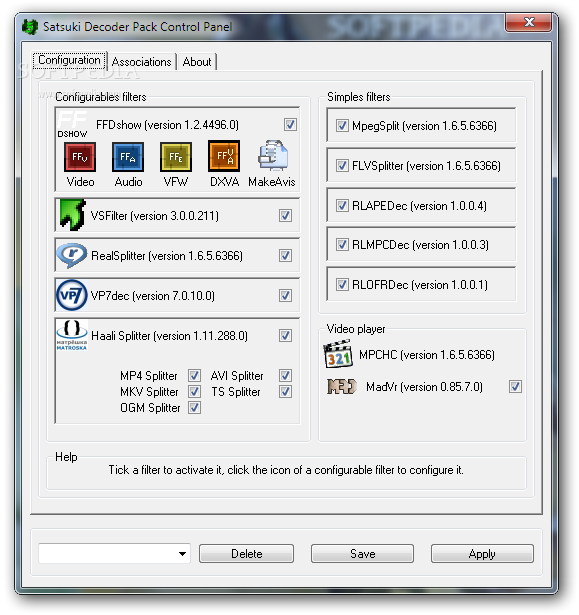Launch the MakeAvis tool icon

[x=273, y=155]
